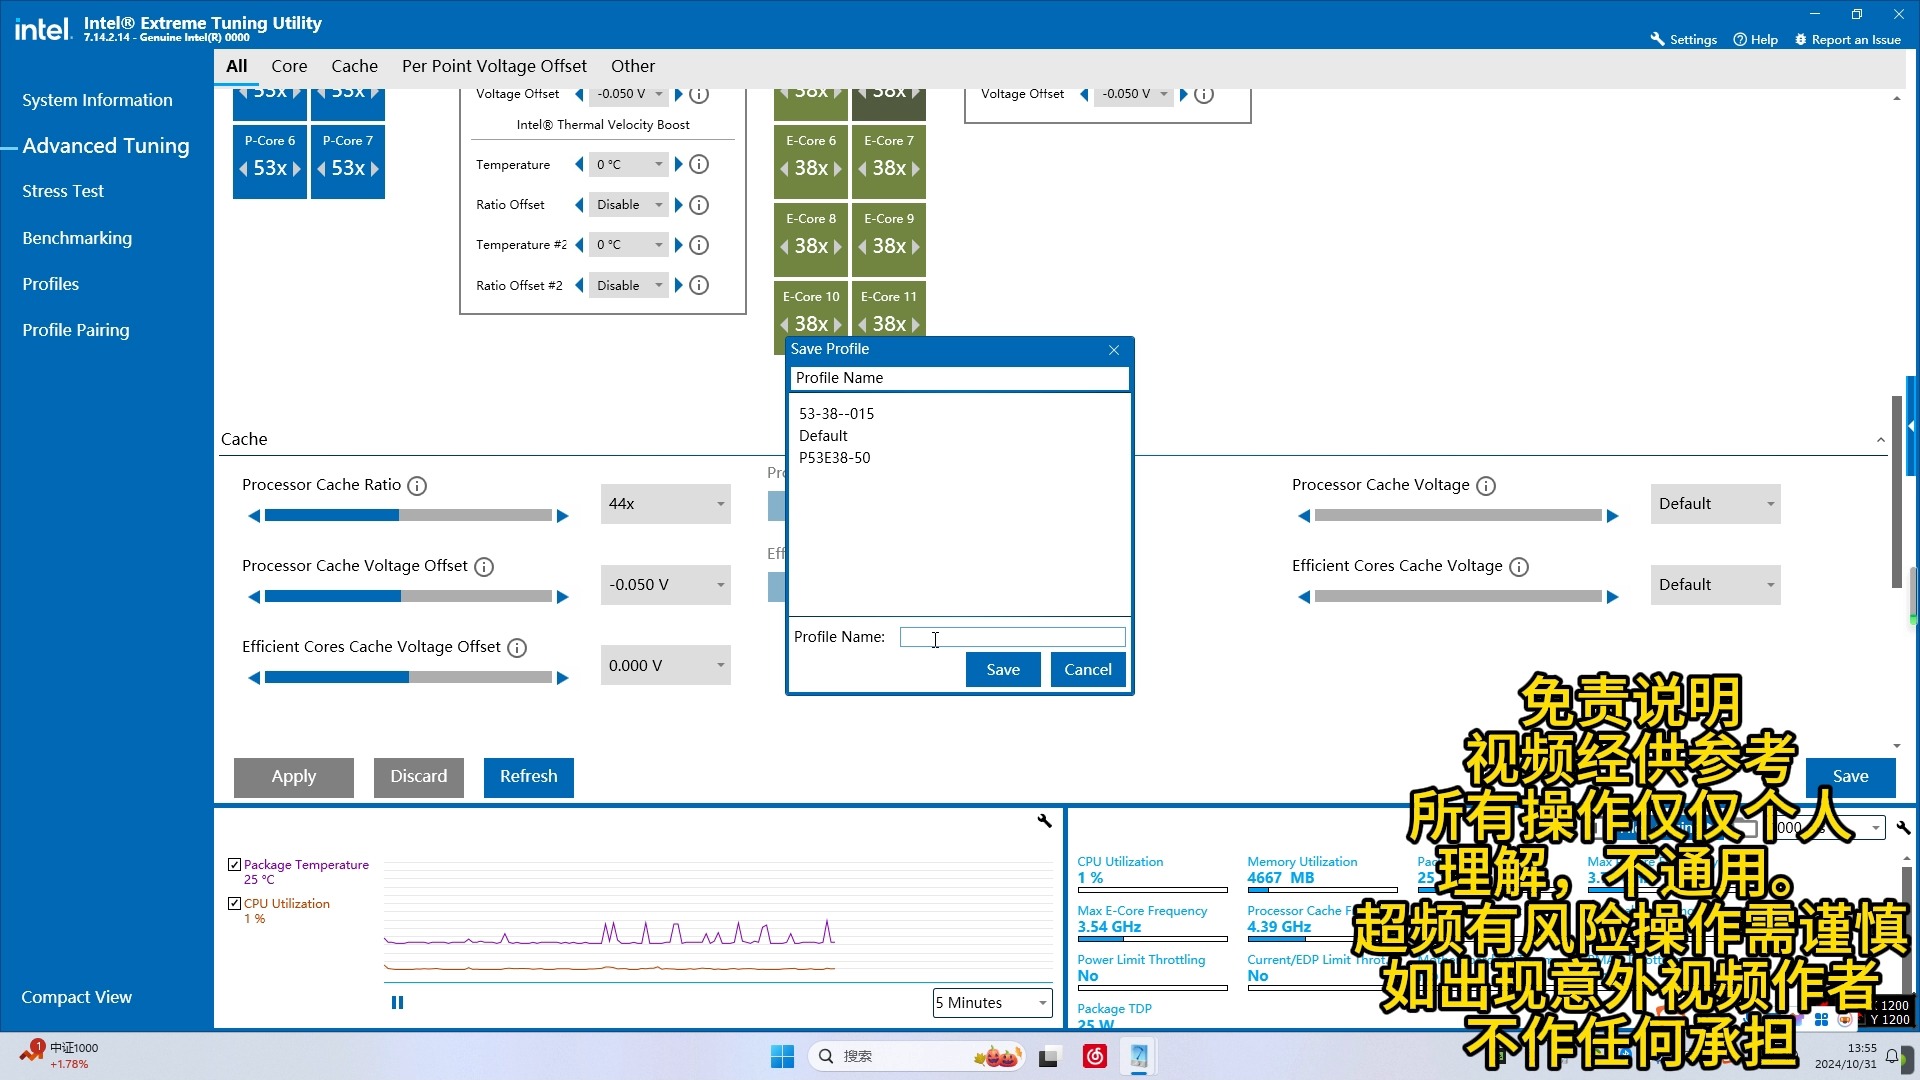The image size is (1920, 1080).
Task: Show info for Processor Cache Voltage
Action: click(x=1486, y=486)
